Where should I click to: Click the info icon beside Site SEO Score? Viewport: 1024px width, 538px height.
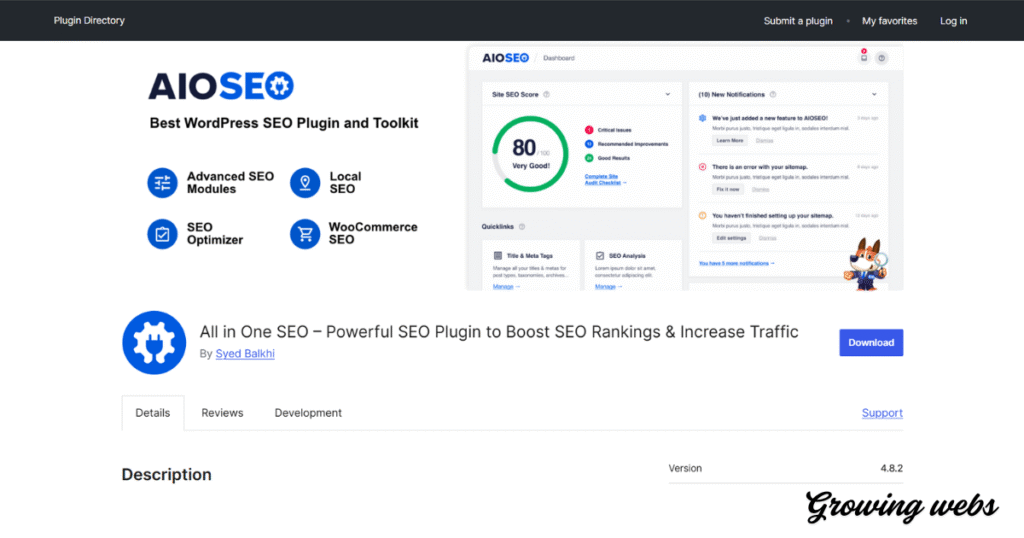click(x=547, y=95)
